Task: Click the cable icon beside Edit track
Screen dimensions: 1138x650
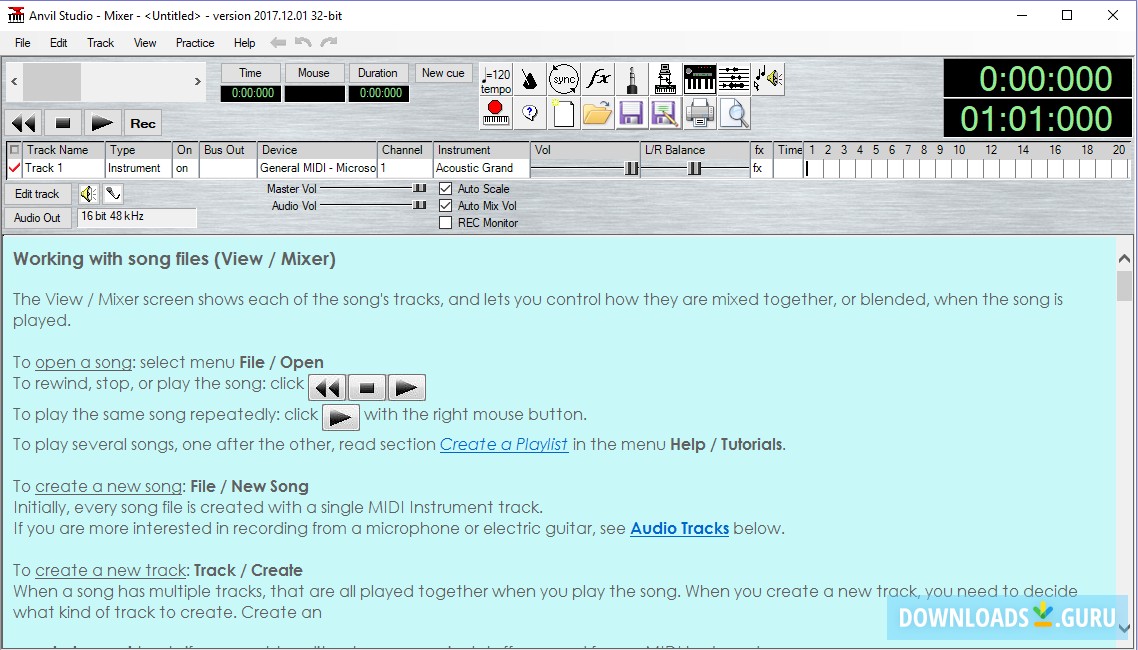Action: [x=112, y=194]
